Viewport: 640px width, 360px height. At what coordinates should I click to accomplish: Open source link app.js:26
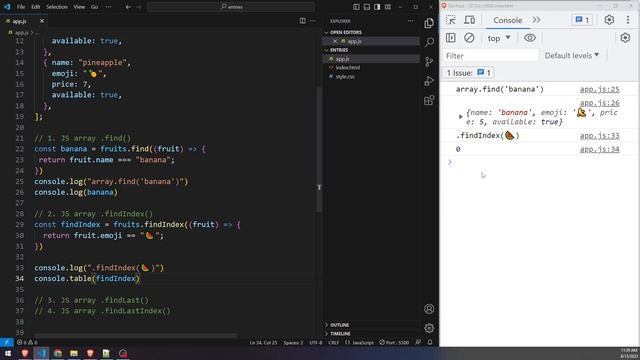(600, 102)
